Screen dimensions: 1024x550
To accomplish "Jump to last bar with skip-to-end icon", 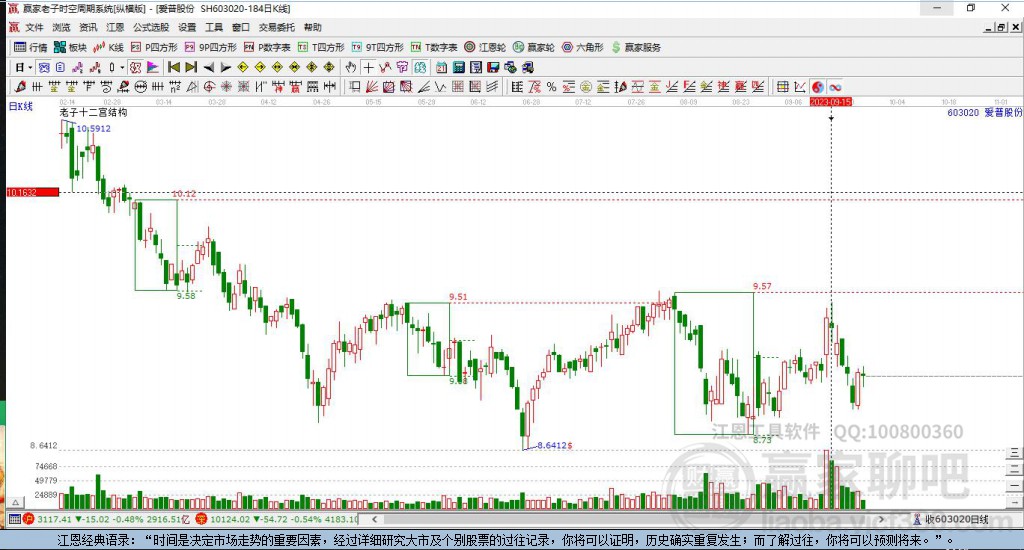I will coord(191,67).
